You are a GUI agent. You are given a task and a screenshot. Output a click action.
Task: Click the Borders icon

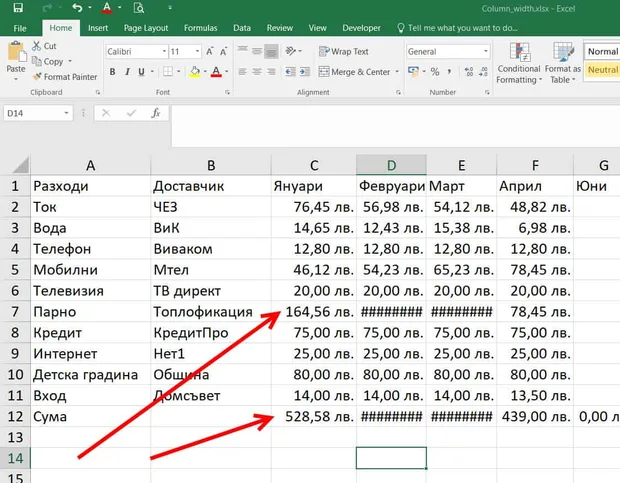click(x=168, y=72)
